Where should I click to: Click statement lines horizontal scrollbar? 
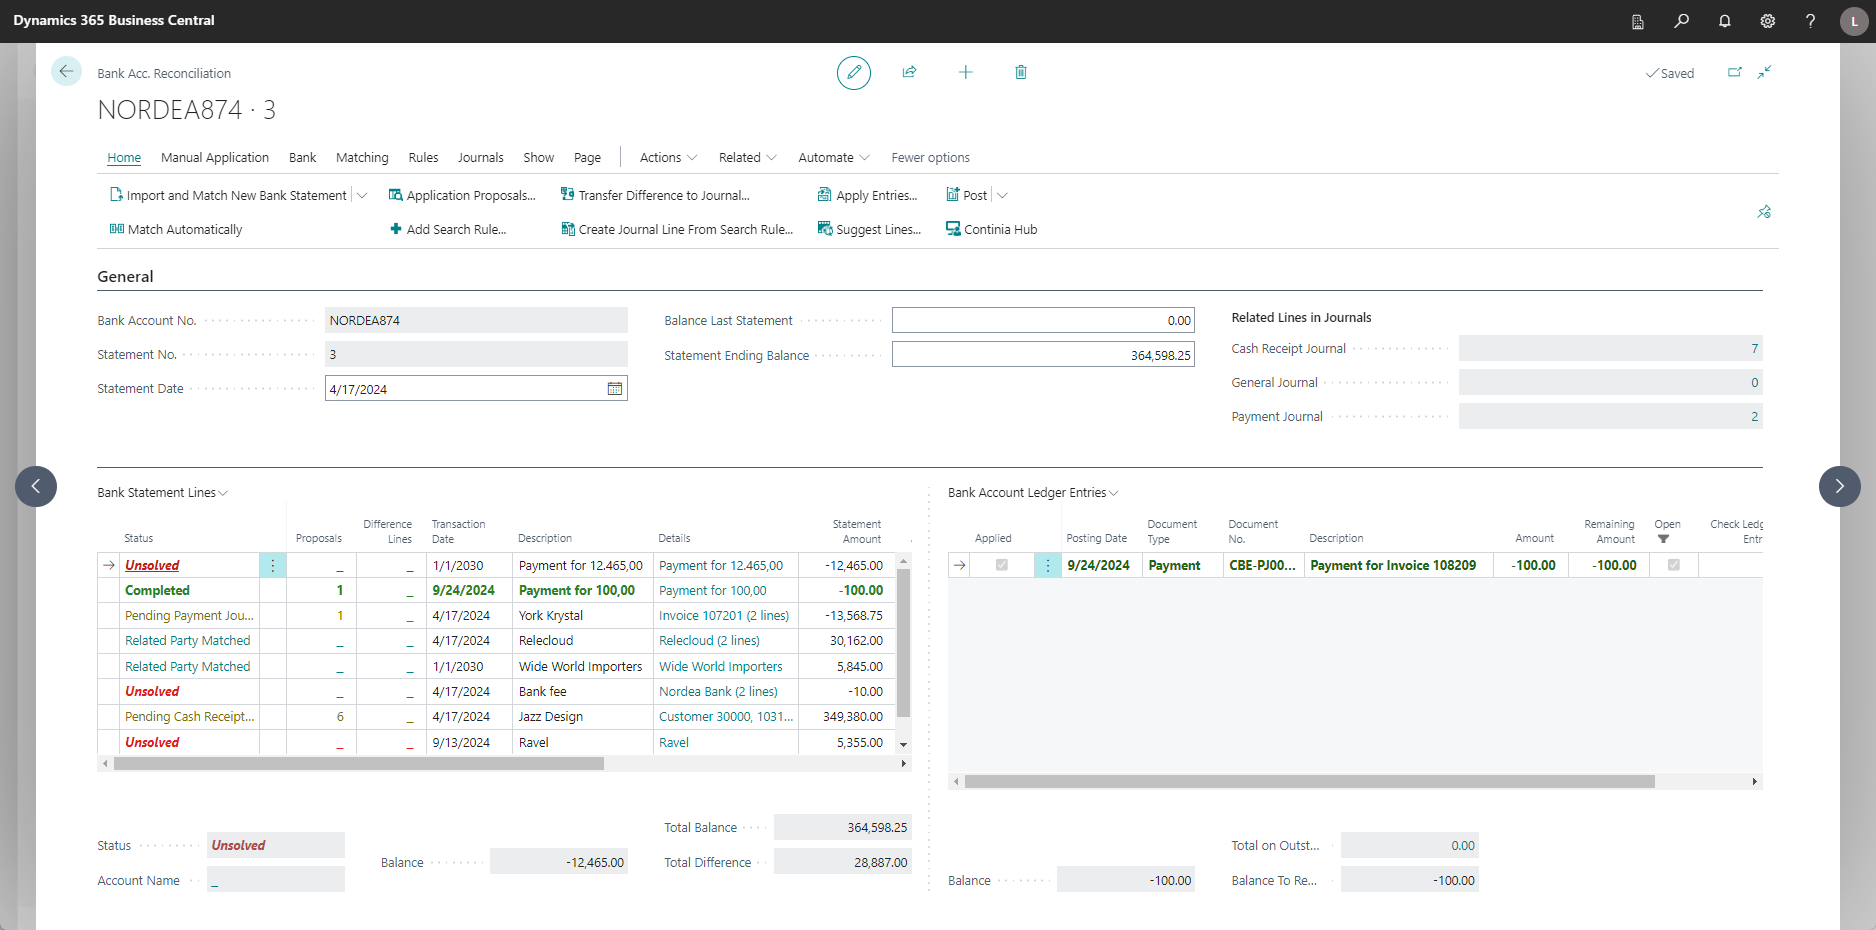[x=359, y=763]
